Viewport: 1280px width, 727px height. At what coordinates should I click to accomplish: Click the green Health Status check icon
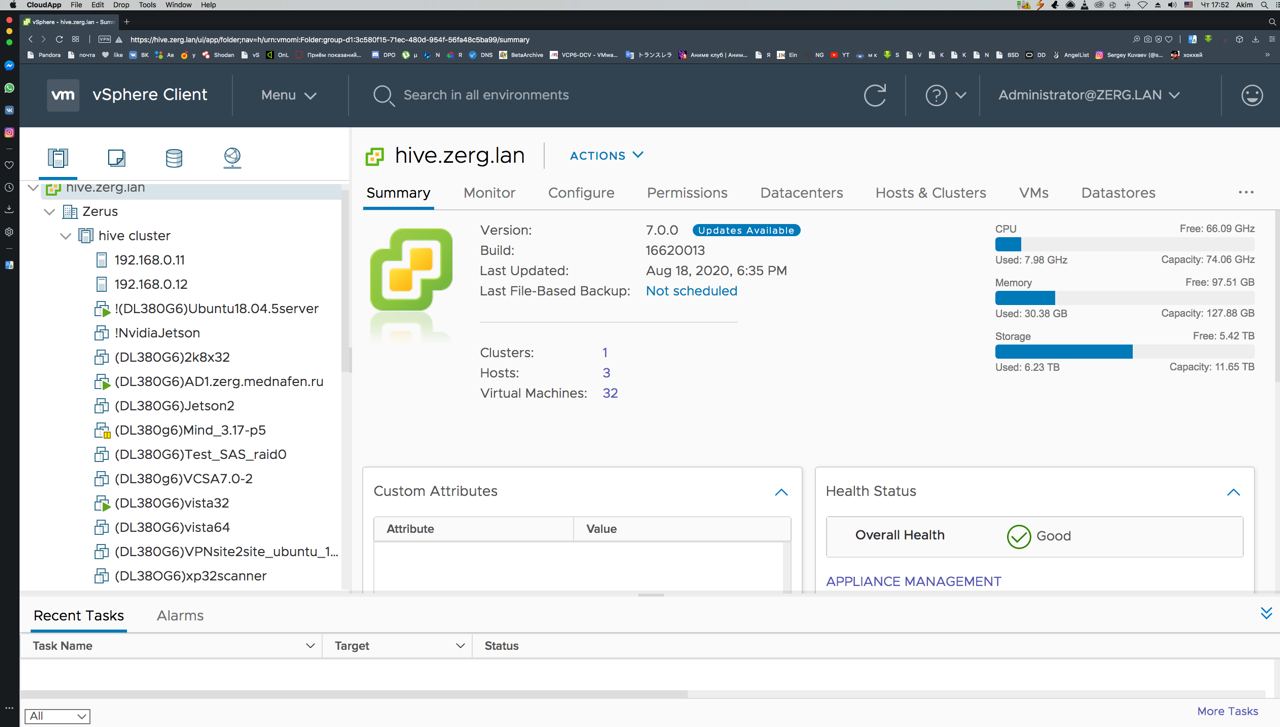(x=1018, y=537)
